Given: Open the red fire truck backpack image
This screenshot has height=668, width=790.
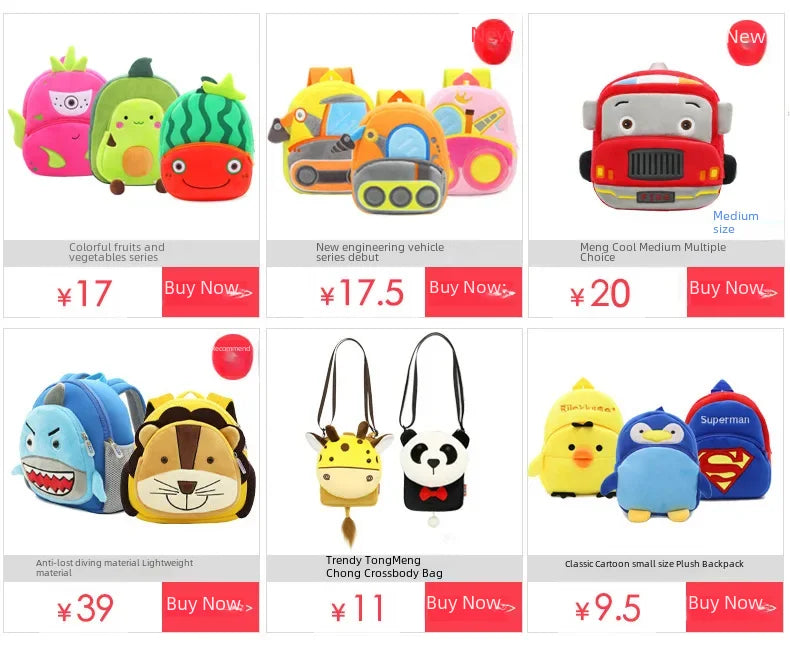Looking at the screenshot, I should coord(655,137).
